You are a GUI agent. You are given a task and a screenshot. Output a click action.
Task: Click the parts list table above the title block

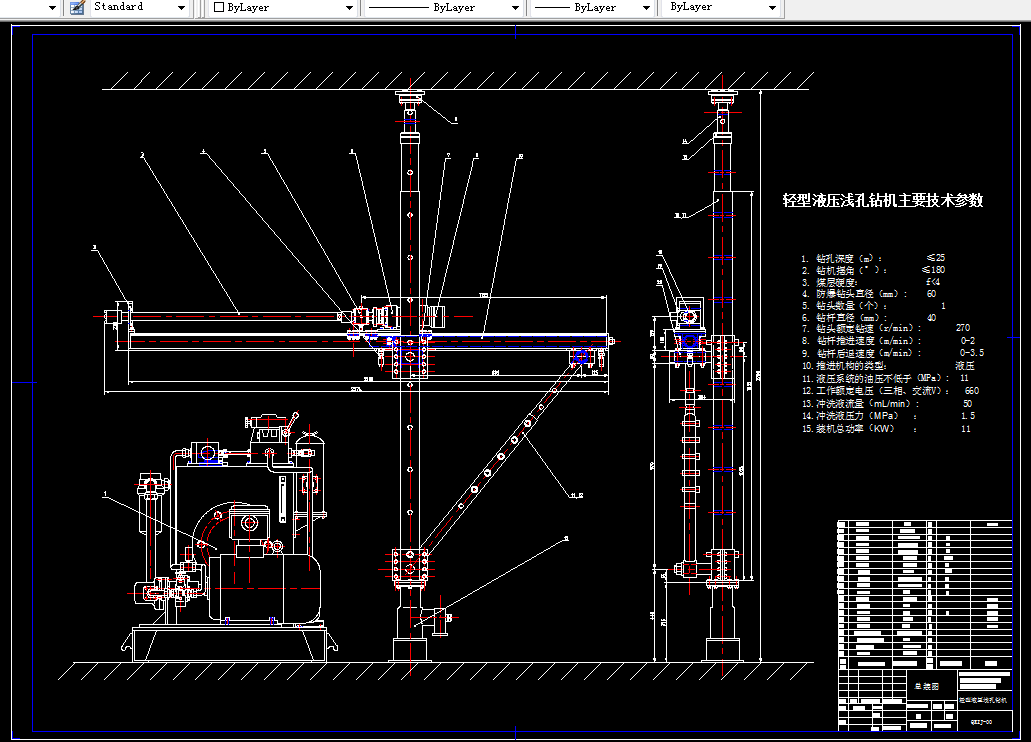point(924,595)
